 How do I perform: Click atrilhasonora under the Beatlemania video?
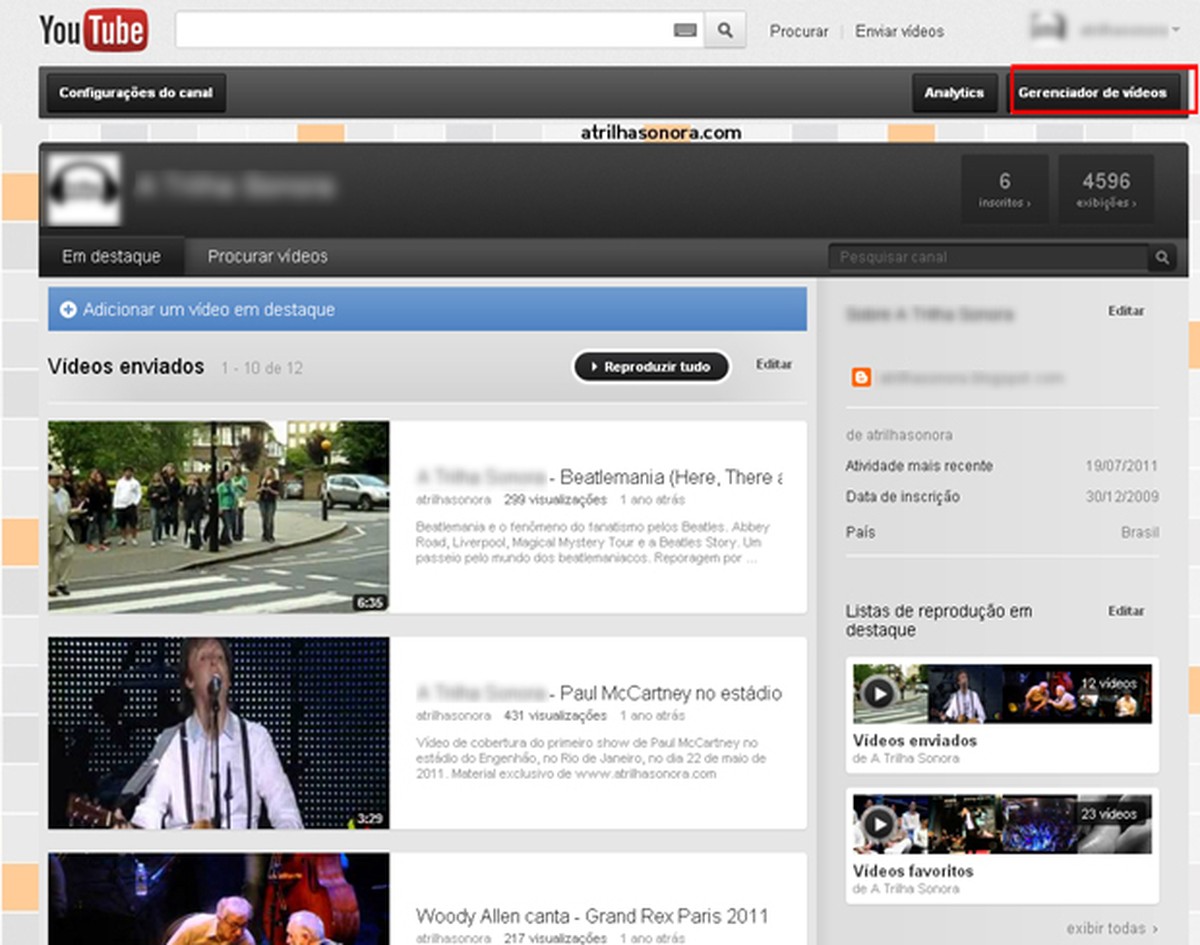click(453, 499)
